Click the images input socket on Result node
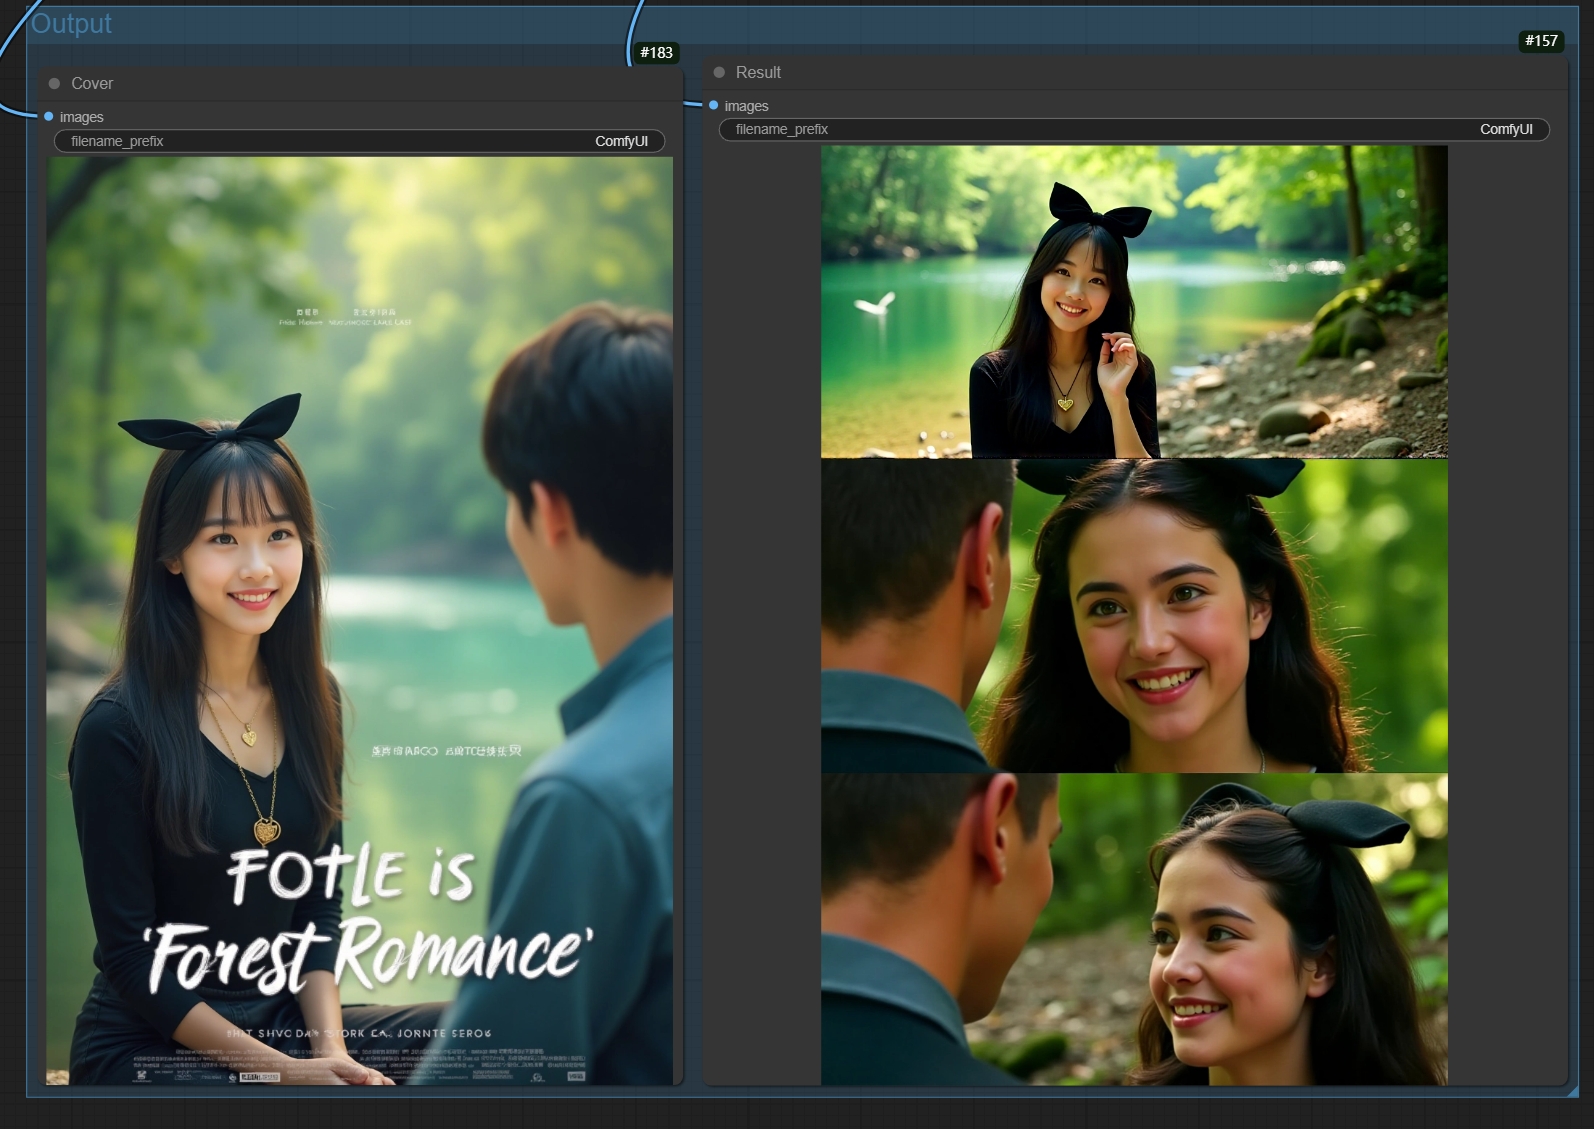Viewport: 1594px width, 1129px height. (x=714, y=106)
